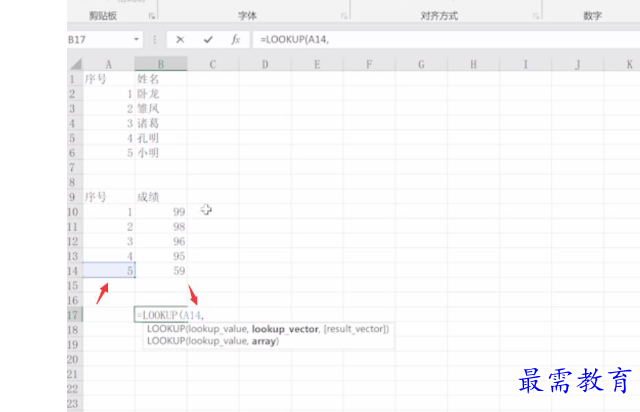
Task: Click cell B14 with score 59
Action: (x=161, y=271)
